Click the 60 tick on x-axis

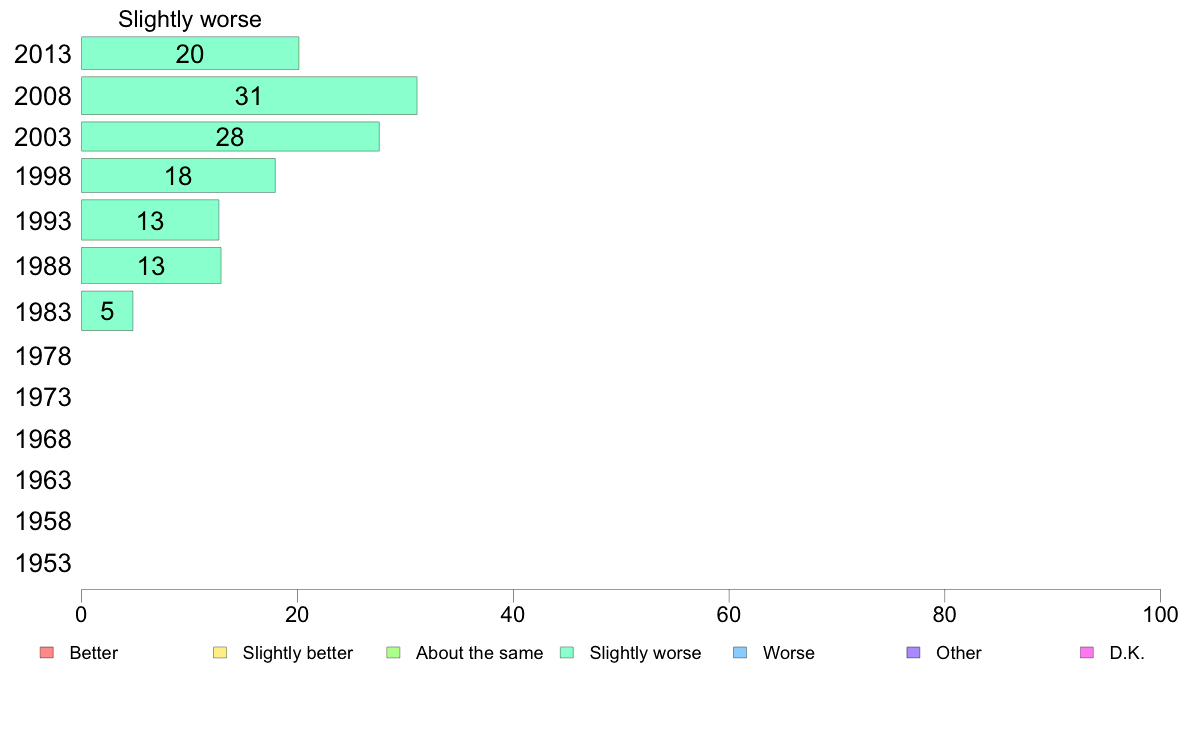pos(729,615)
